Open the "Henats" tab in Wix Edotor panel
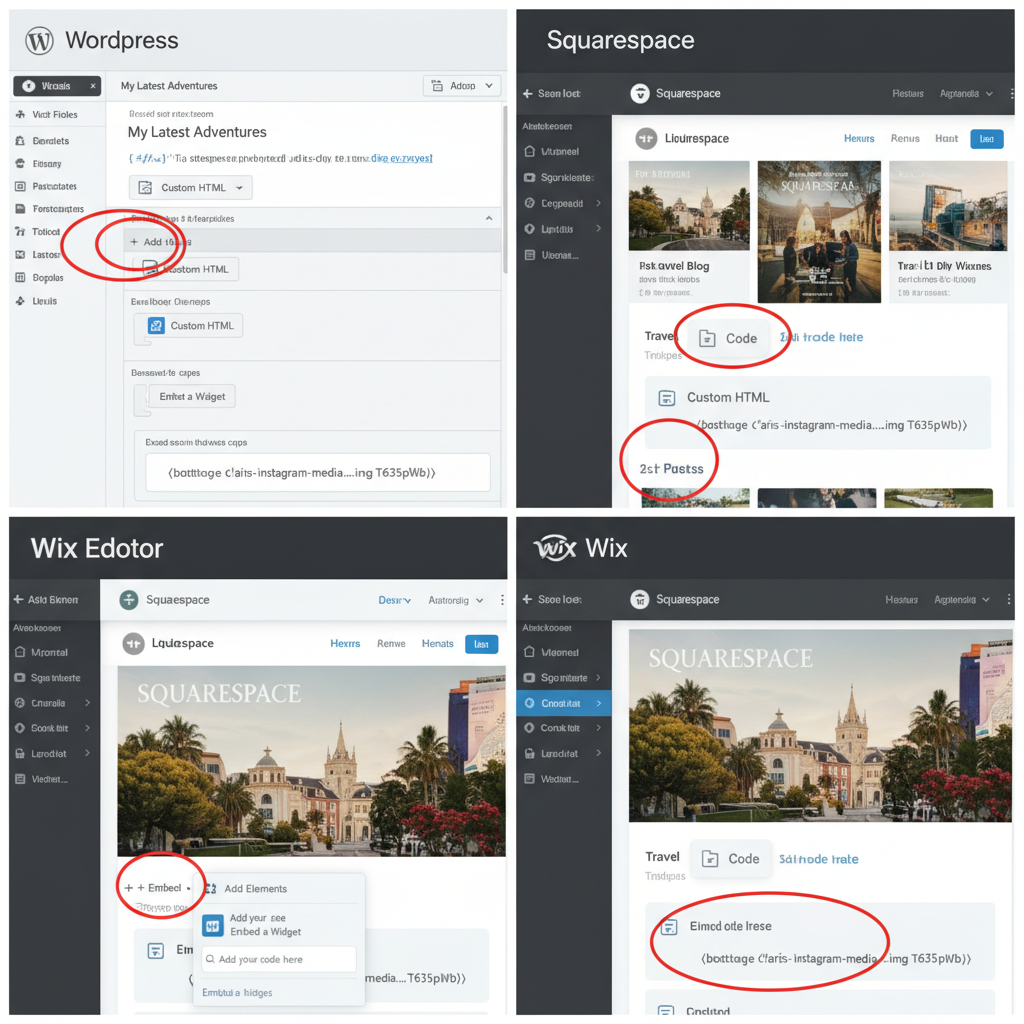 438,643
